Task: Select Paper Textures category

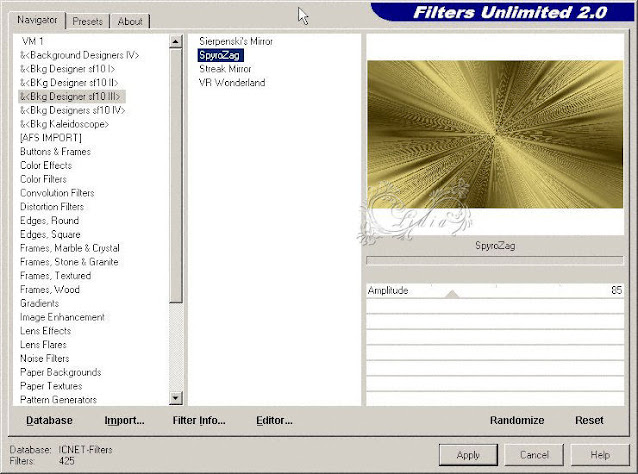Action: [51, 386]
